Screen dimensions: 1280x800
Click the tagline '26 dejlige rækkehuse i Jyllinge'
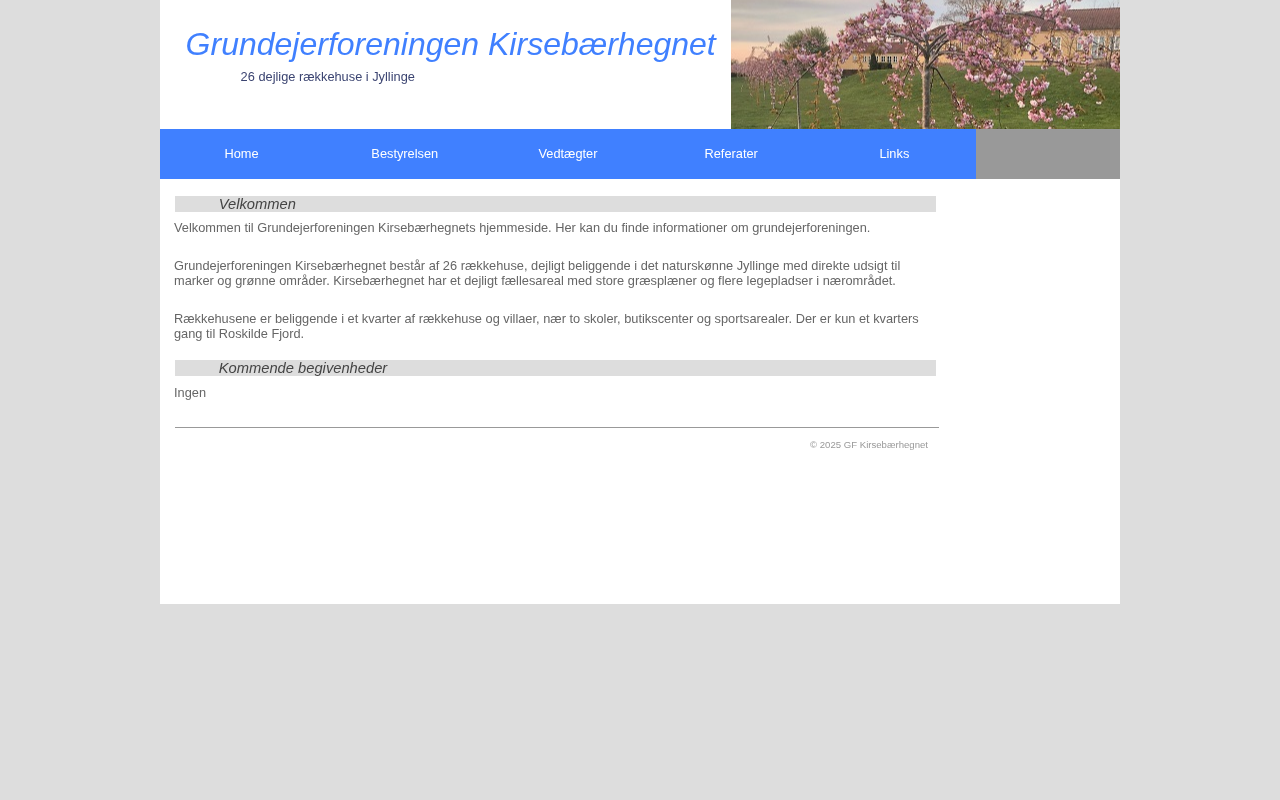click(327, 77)
